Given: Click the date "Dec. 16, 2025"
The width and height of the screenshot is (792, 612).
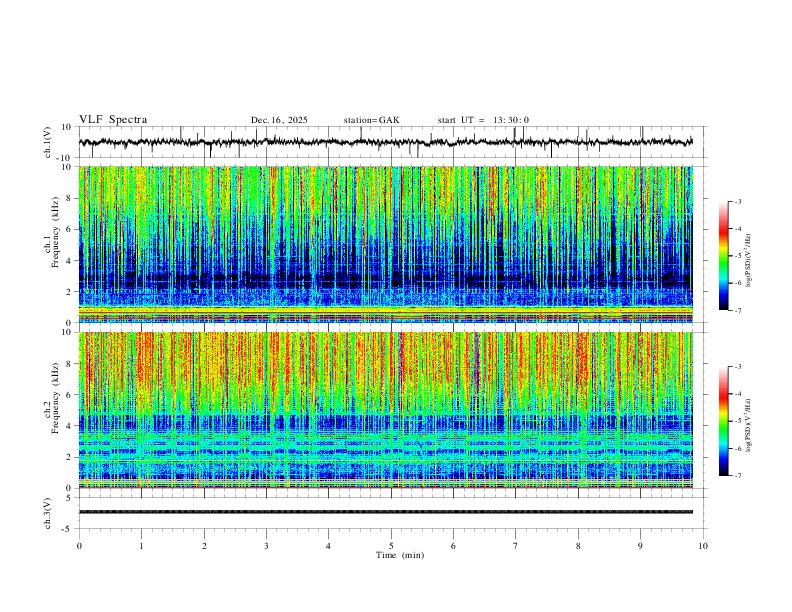Looking at the screenshot, I should click(x=279, y=120).
